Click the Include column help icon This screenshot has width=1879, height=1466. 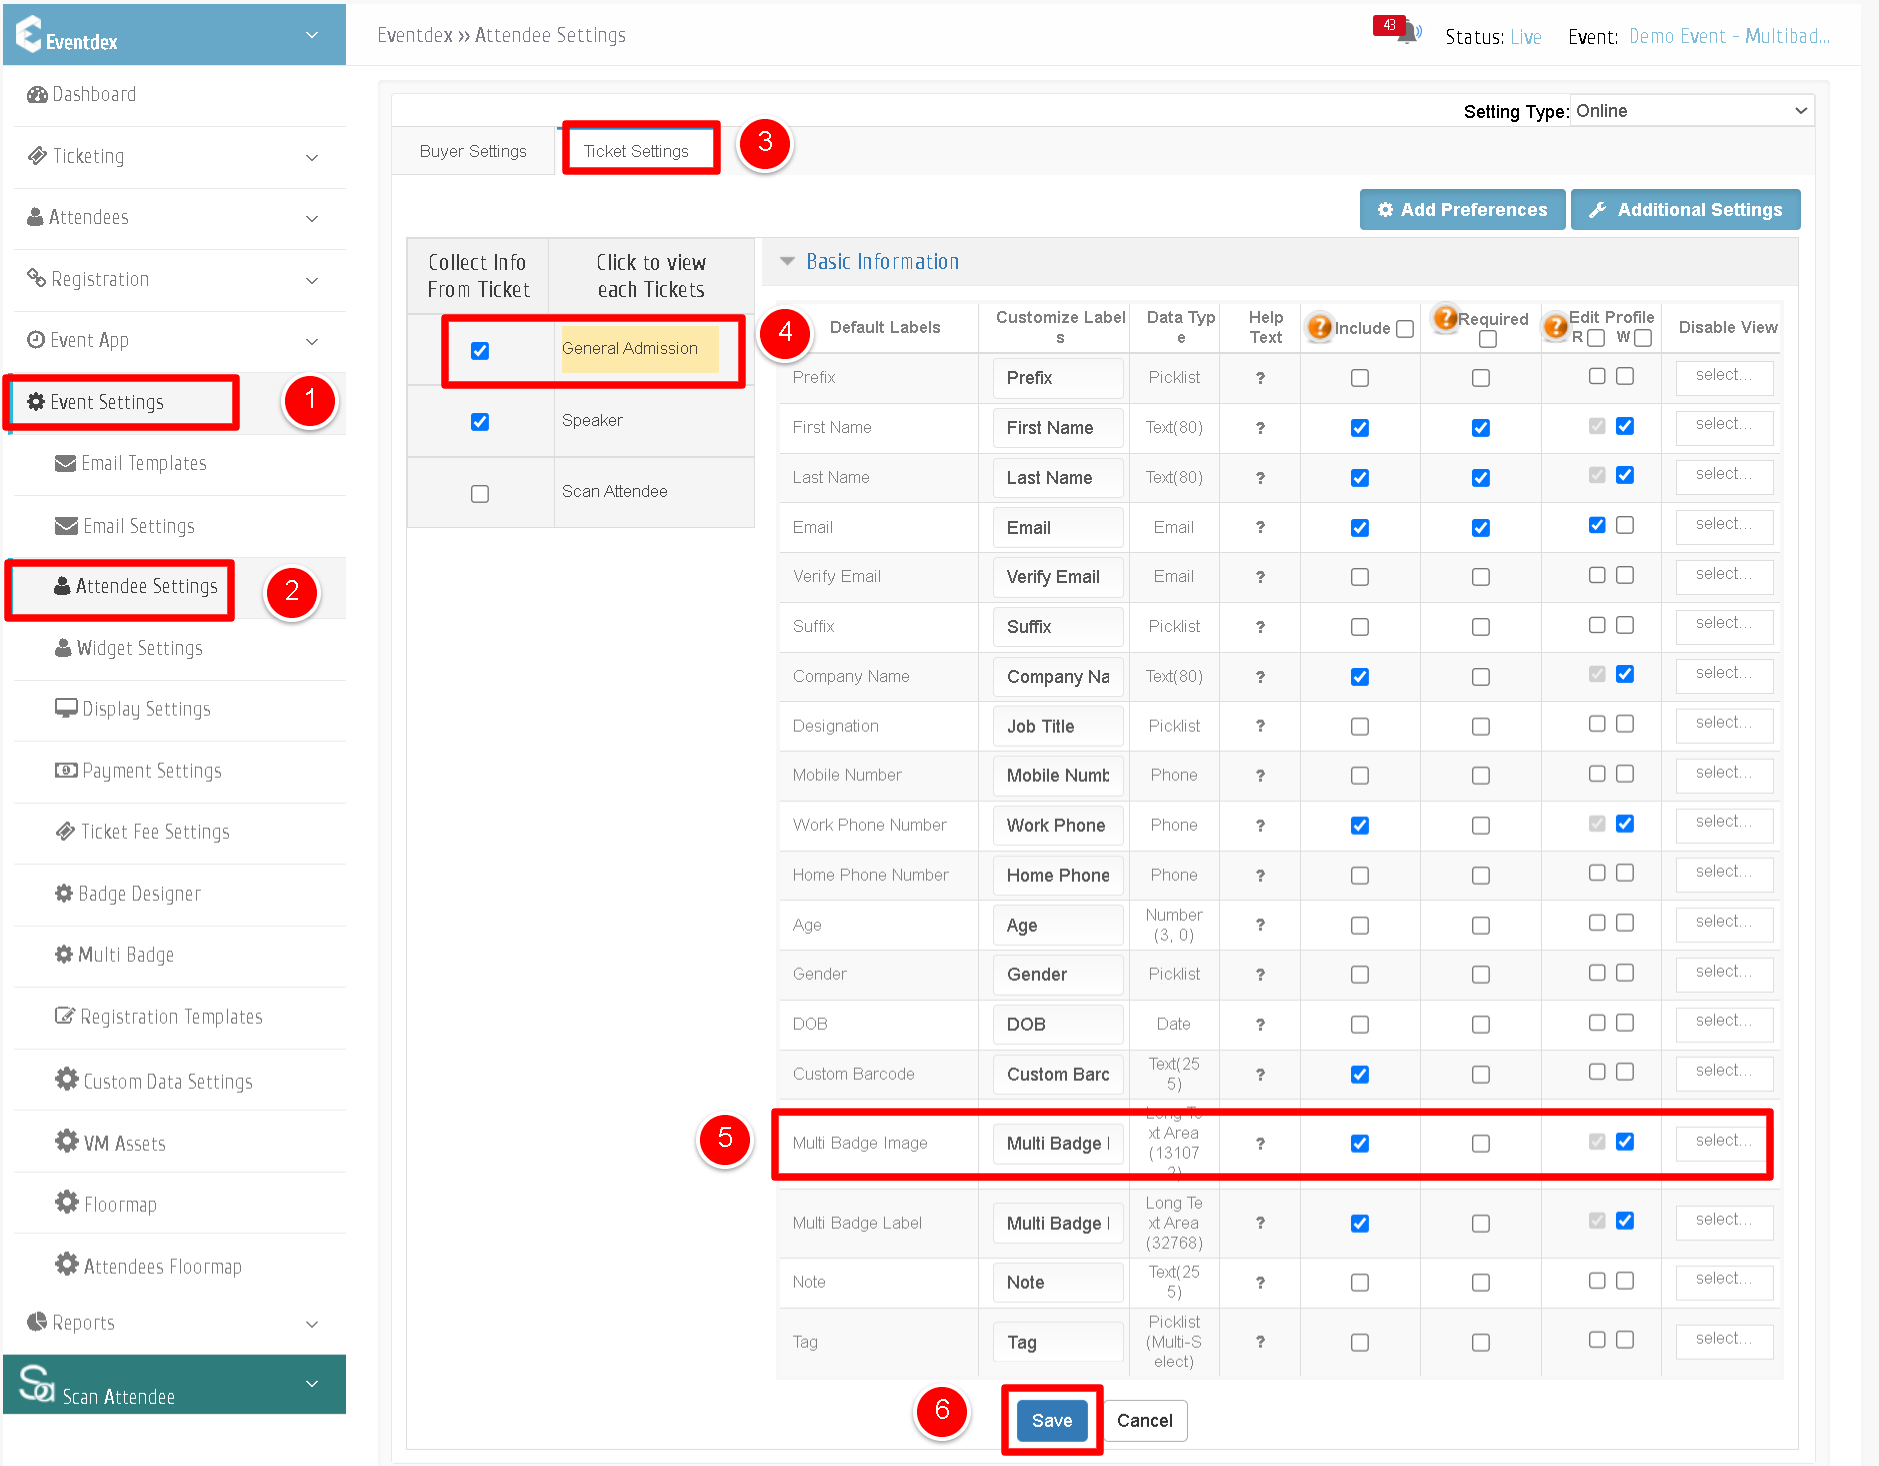click(1320, 327)
